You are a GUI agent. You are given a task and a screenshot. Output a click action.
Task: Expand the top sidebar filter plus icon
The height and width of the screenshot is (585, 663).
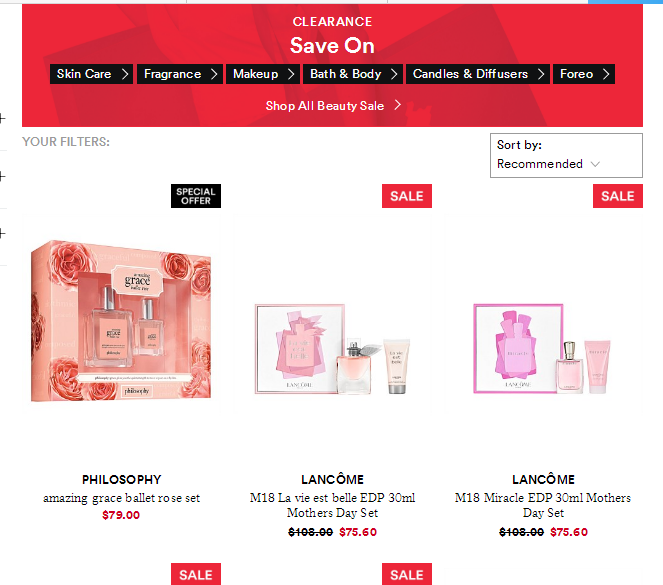point(3,118)
